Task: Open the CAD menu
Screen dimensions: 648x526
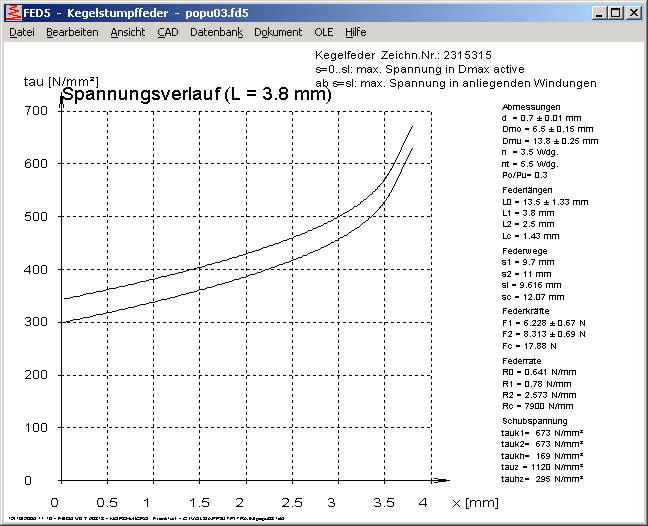Action: tap(168, 32)
